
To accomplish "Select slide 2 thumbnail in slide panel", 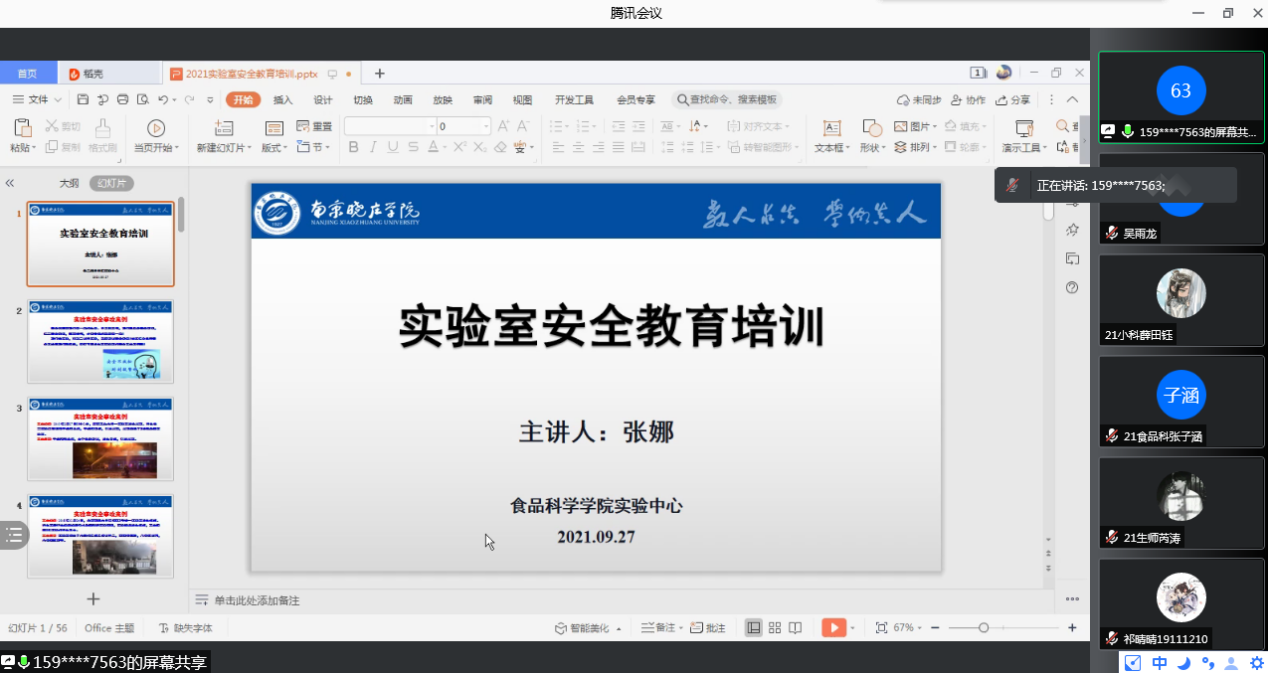I will pyautogui.click(x=100, y=341).
